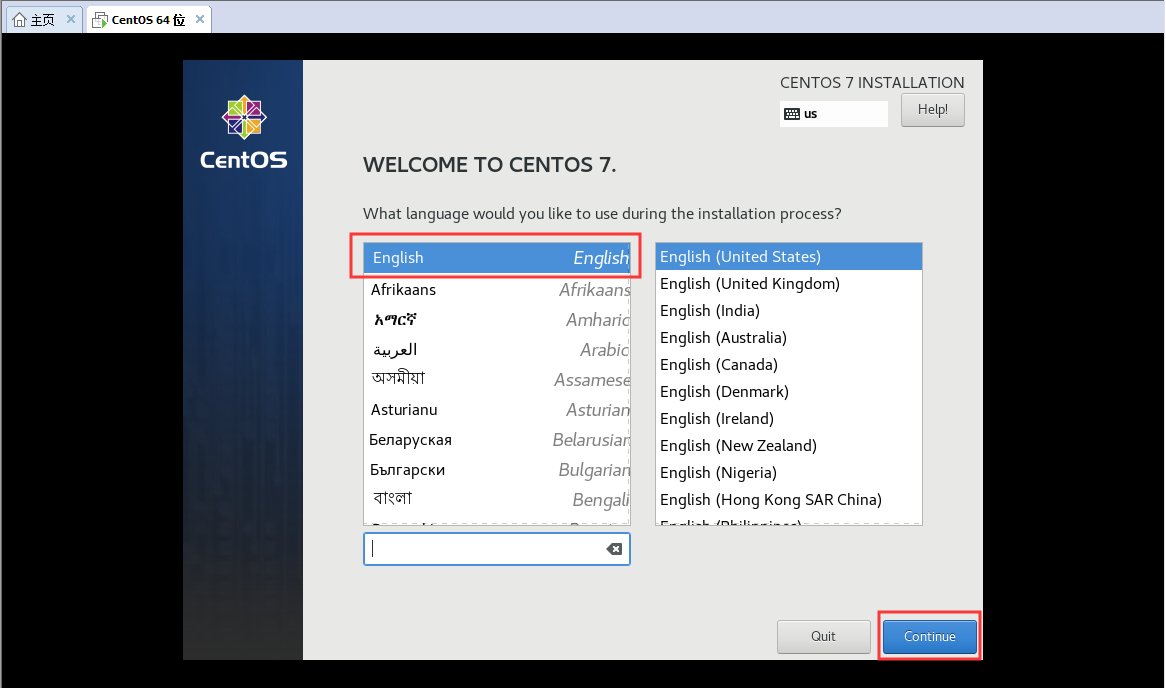Select Belarusian language row
The height and width of the screenshot is (688, 1166).
point(497,440)
